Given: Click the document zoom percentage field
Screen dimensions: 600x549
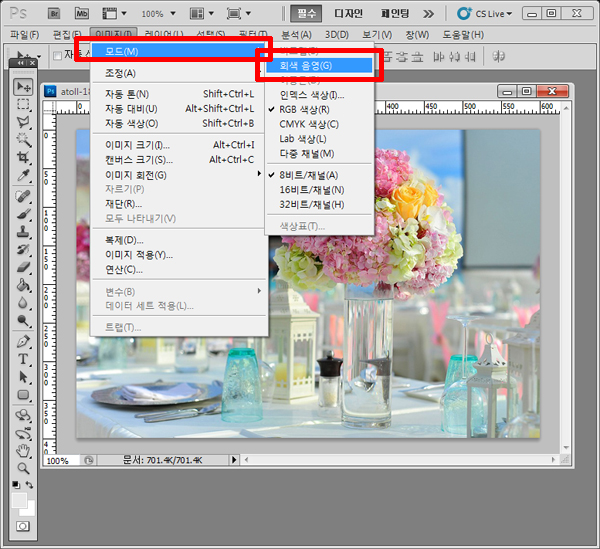Looking at the screenshot, I should tap(58, 461).
